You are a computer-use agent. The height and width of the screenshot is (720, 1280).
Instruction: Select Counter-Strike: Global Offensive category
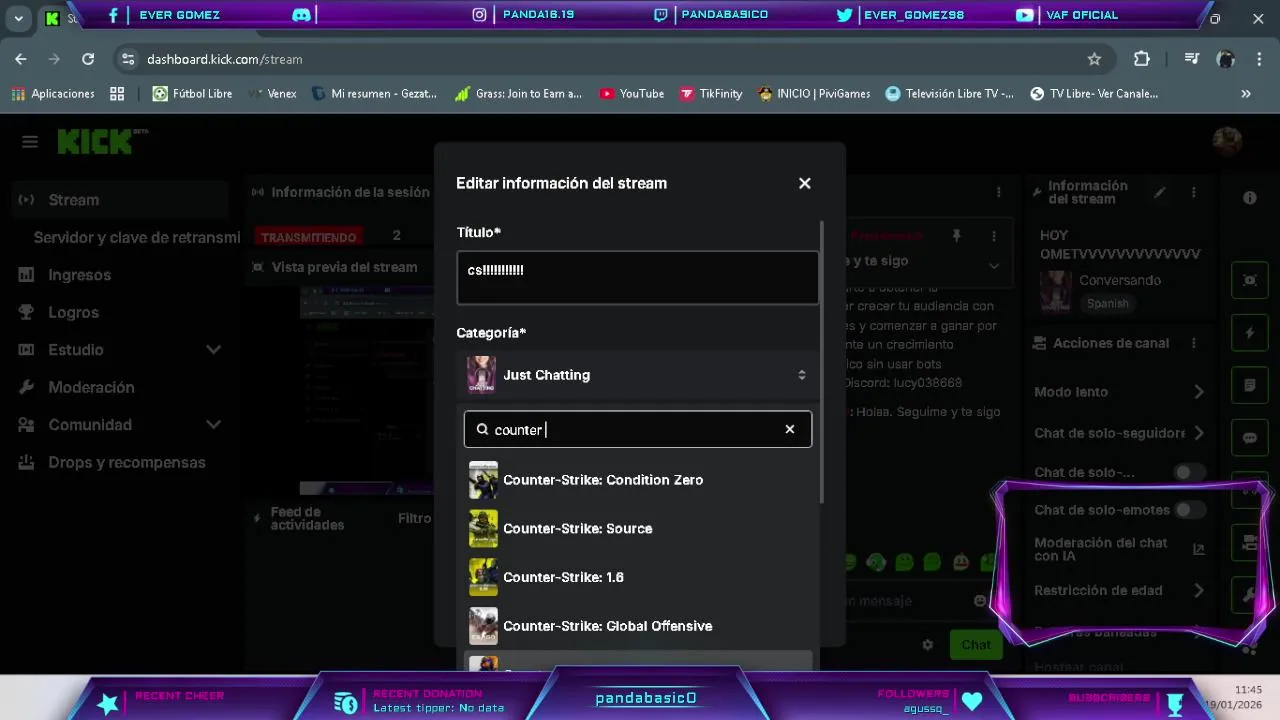pyautogui.click(x=637, y=626)
